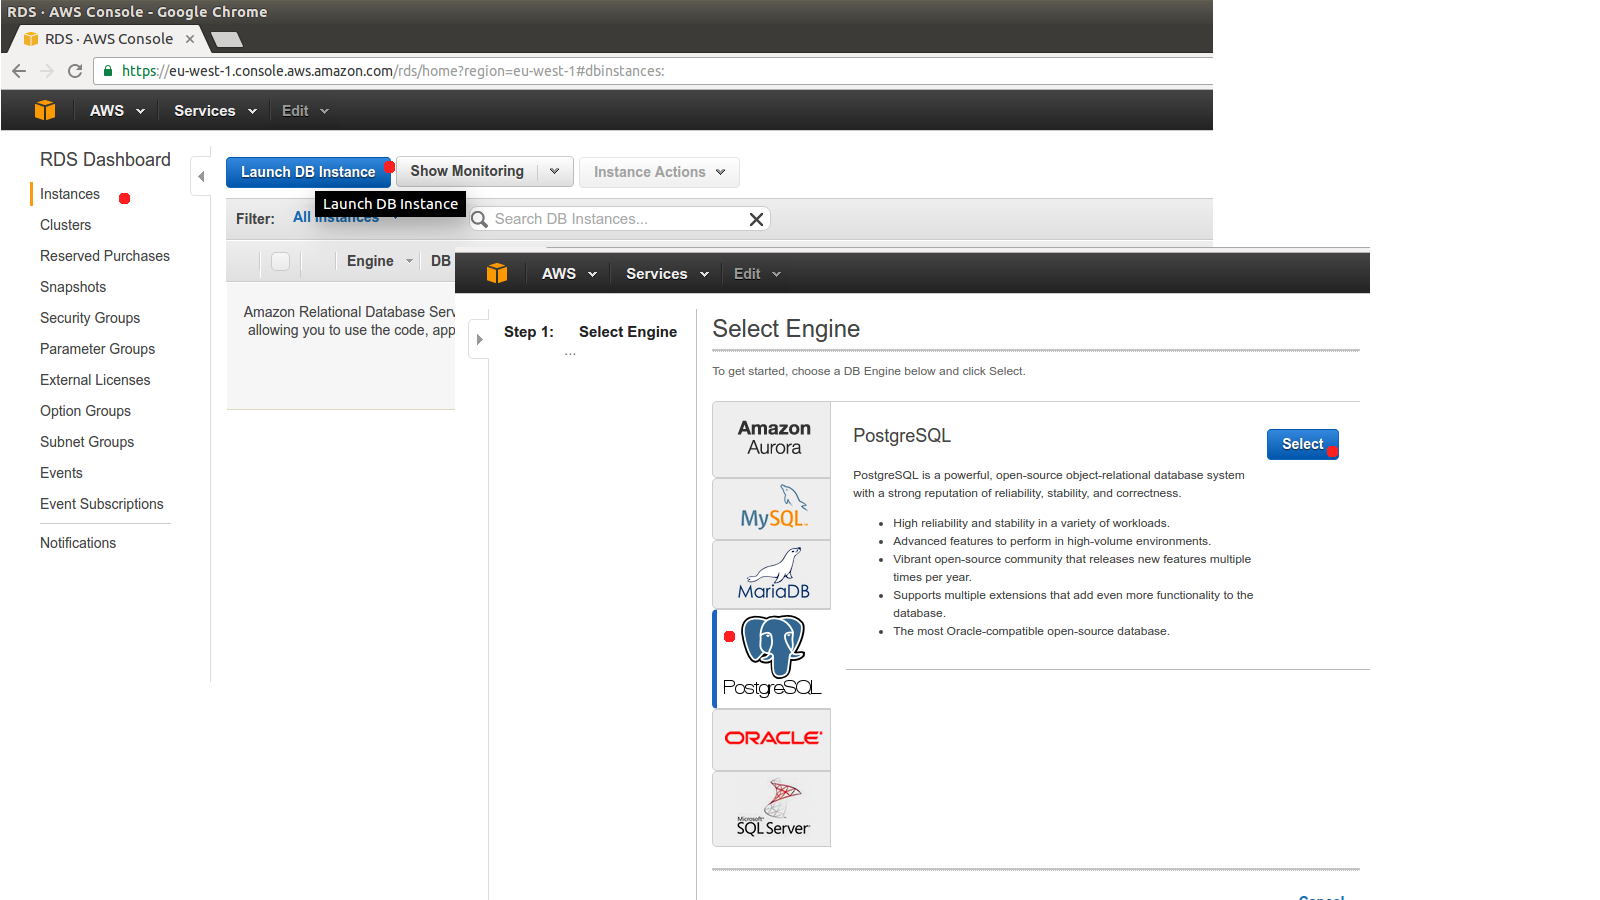The image size is (1600, 900).
Task: Open Option Groups in the sidebar
Action: 85,411
